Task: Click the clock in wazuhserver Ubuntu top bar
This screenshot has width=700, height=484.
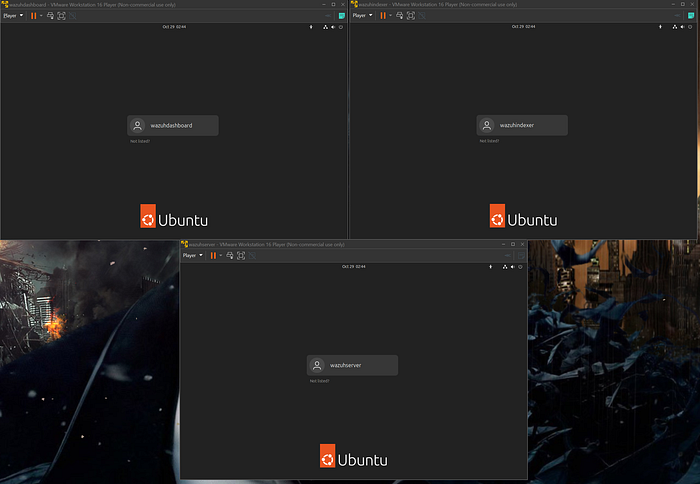Action: coord(354,267)
